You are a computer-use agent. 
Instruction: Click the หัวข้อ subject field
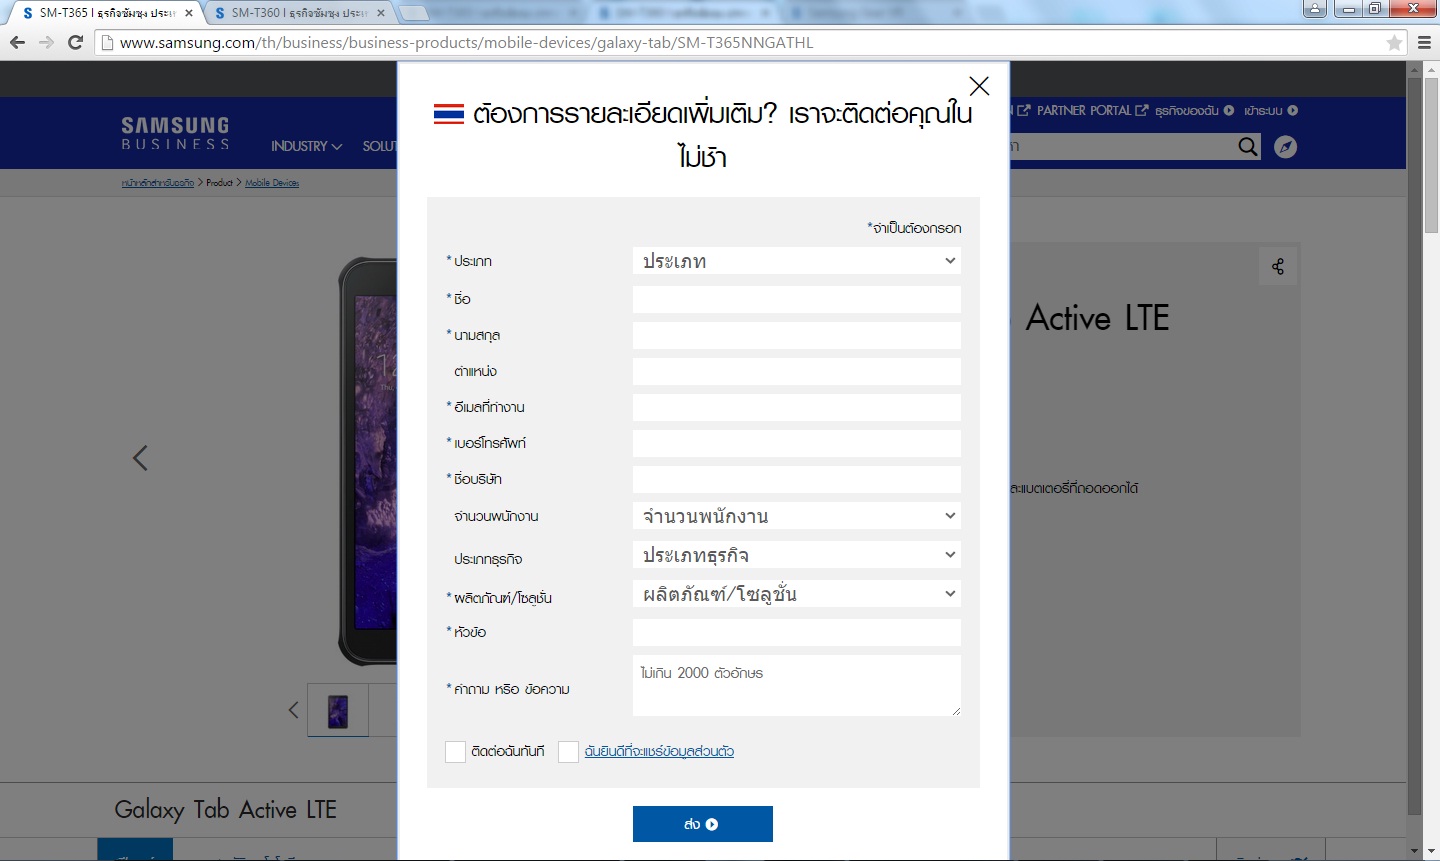point(797,632)
